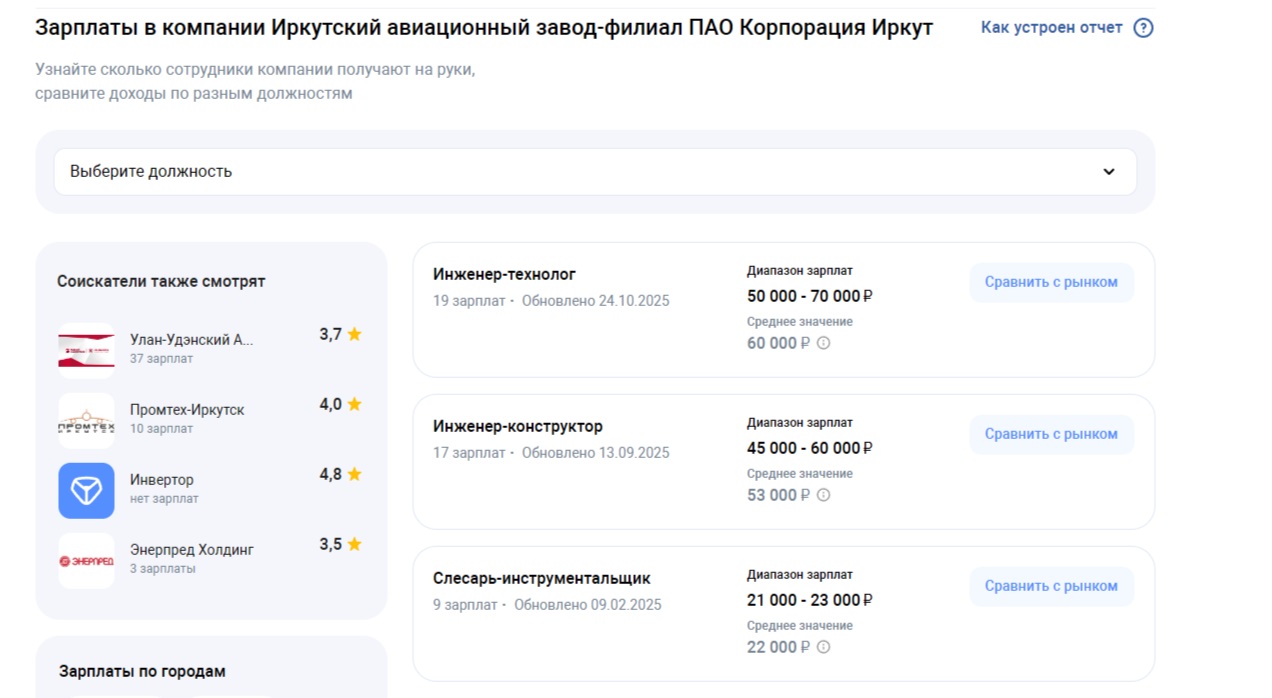Click '3 зарплаты' under Энерпред Холдинг
Image resolution: width=1272 pixels, height=698 pixels.
163,569
